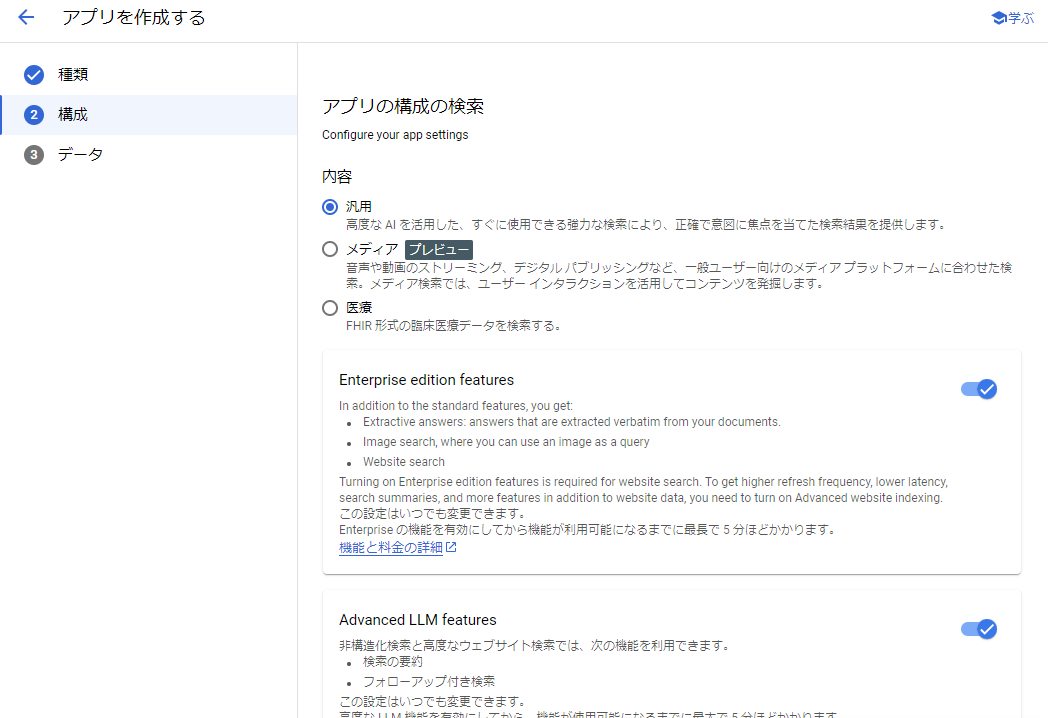The width and height of the screenshot is (1048, 718).
Task: Open the external link icon after 機能と料金の詳細
Action: [x=450, y=547]
